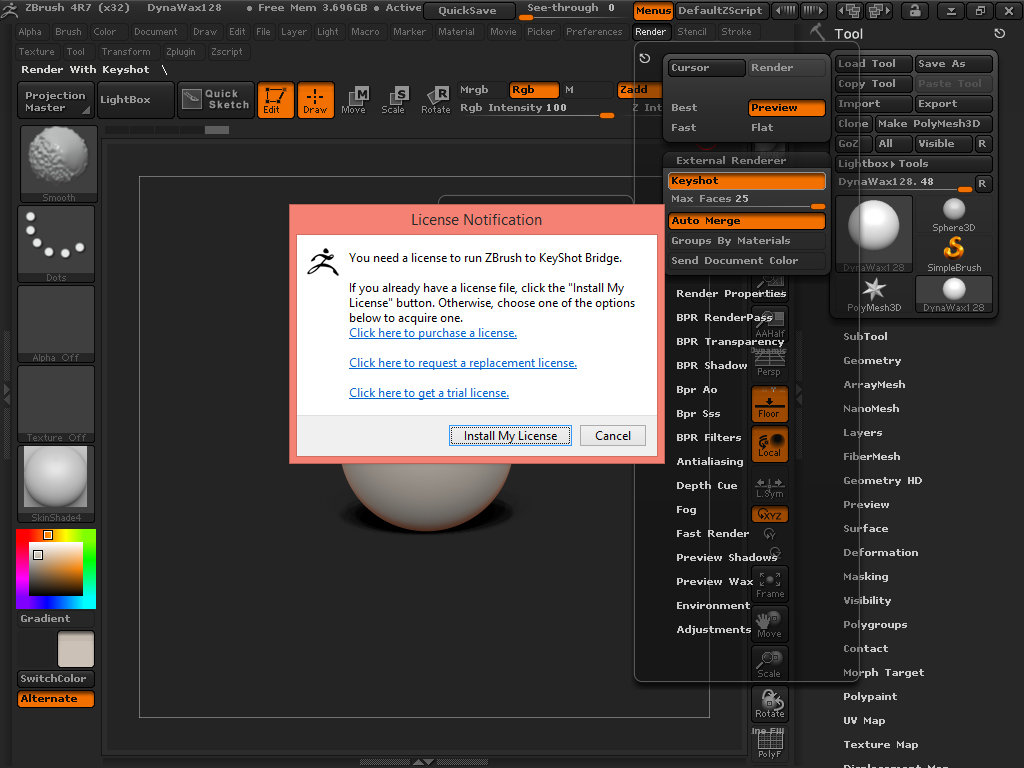Expand the BPR Shadow section
This screenshot has width=1024, height=768.
[711, 366]
